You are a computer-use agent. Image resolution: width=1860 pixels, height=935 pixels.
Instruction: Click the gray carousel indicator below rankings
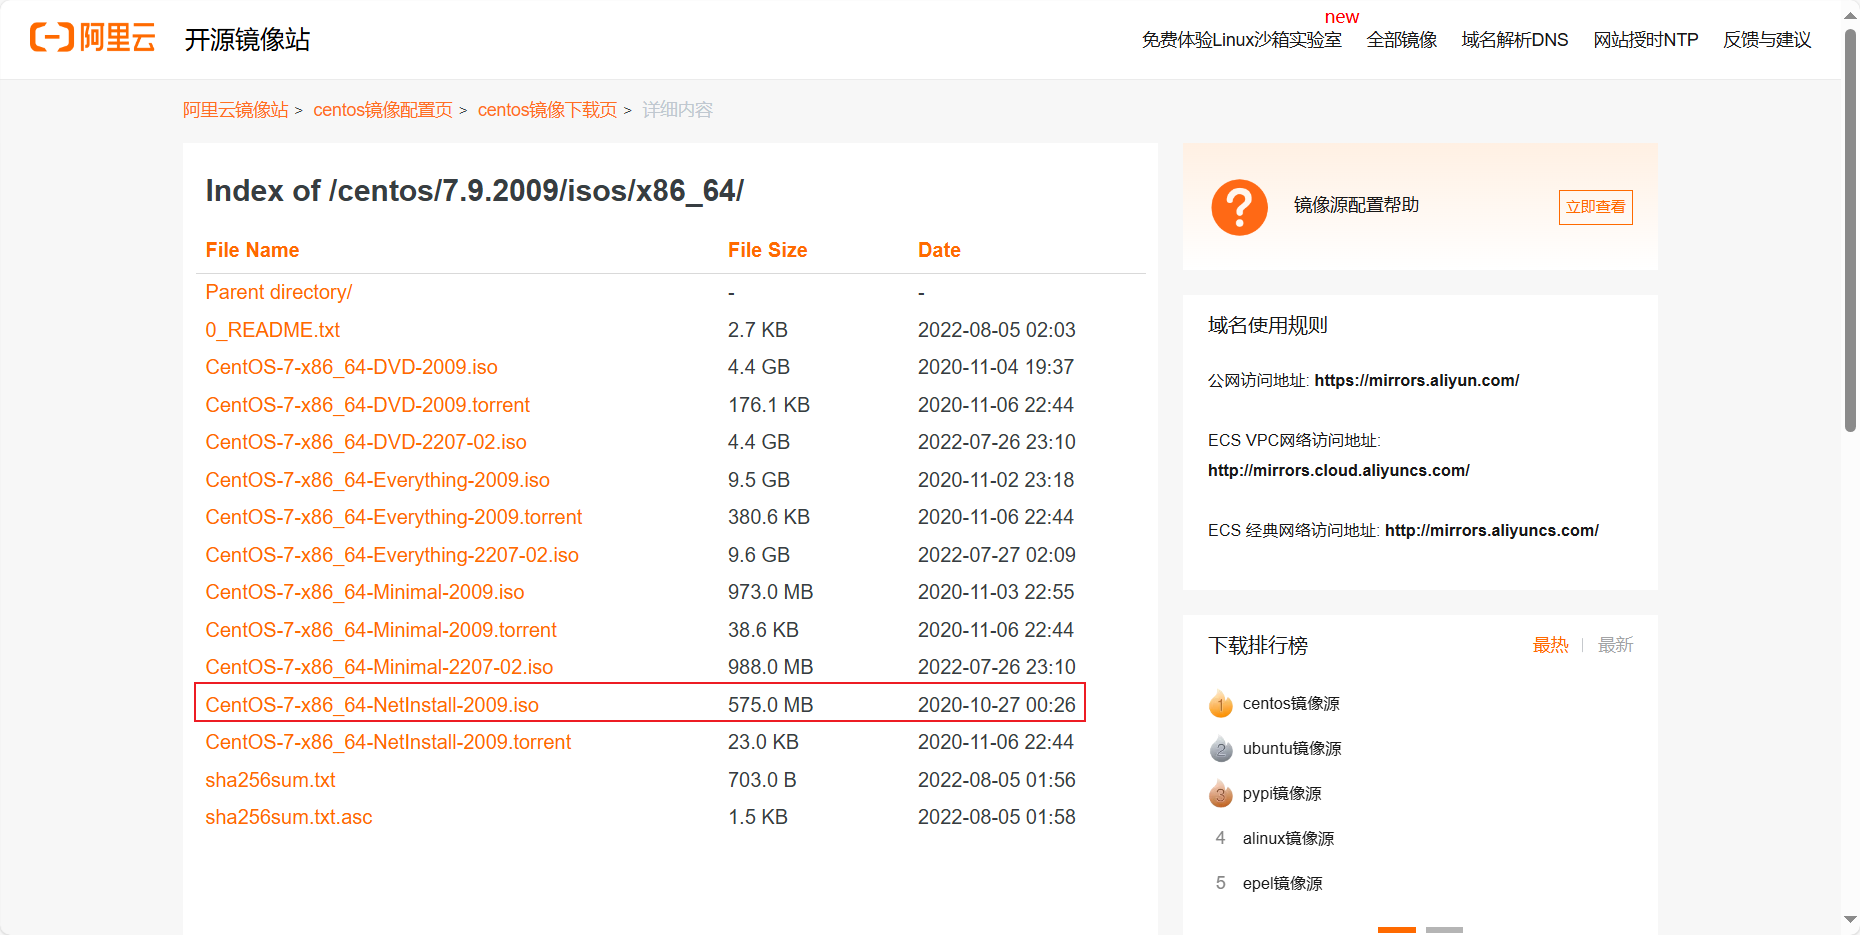click(1444, 930)
